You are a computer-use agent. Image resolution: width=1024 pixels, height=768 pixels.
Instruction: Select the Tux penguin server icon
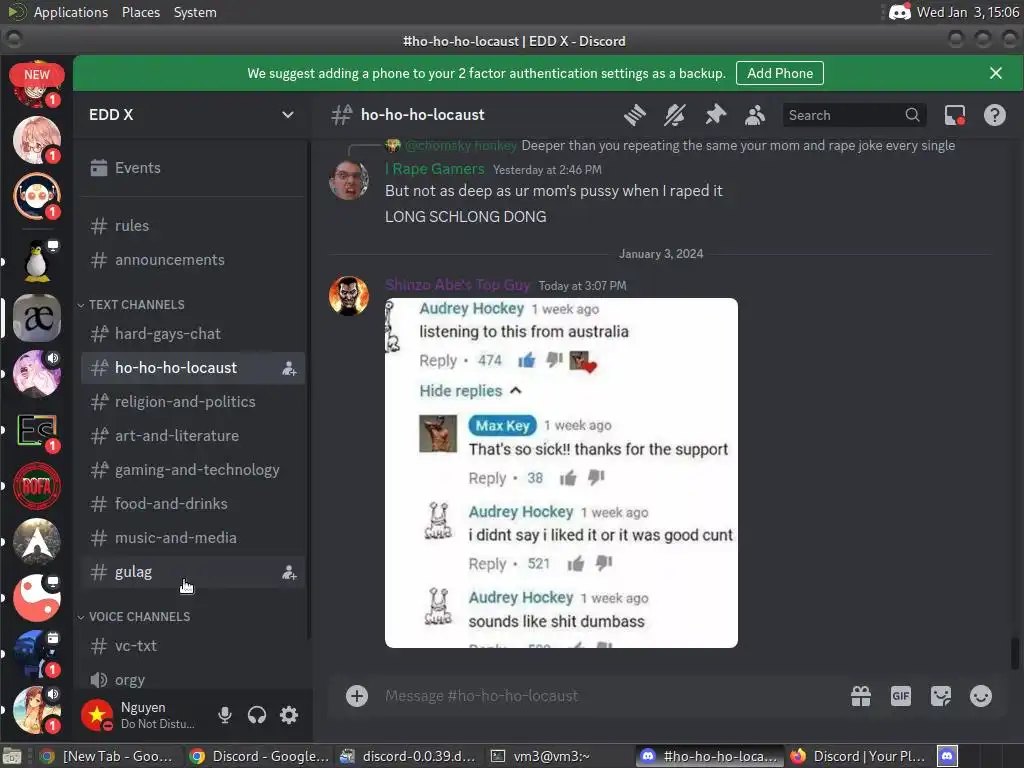click(x=37, y=261)
